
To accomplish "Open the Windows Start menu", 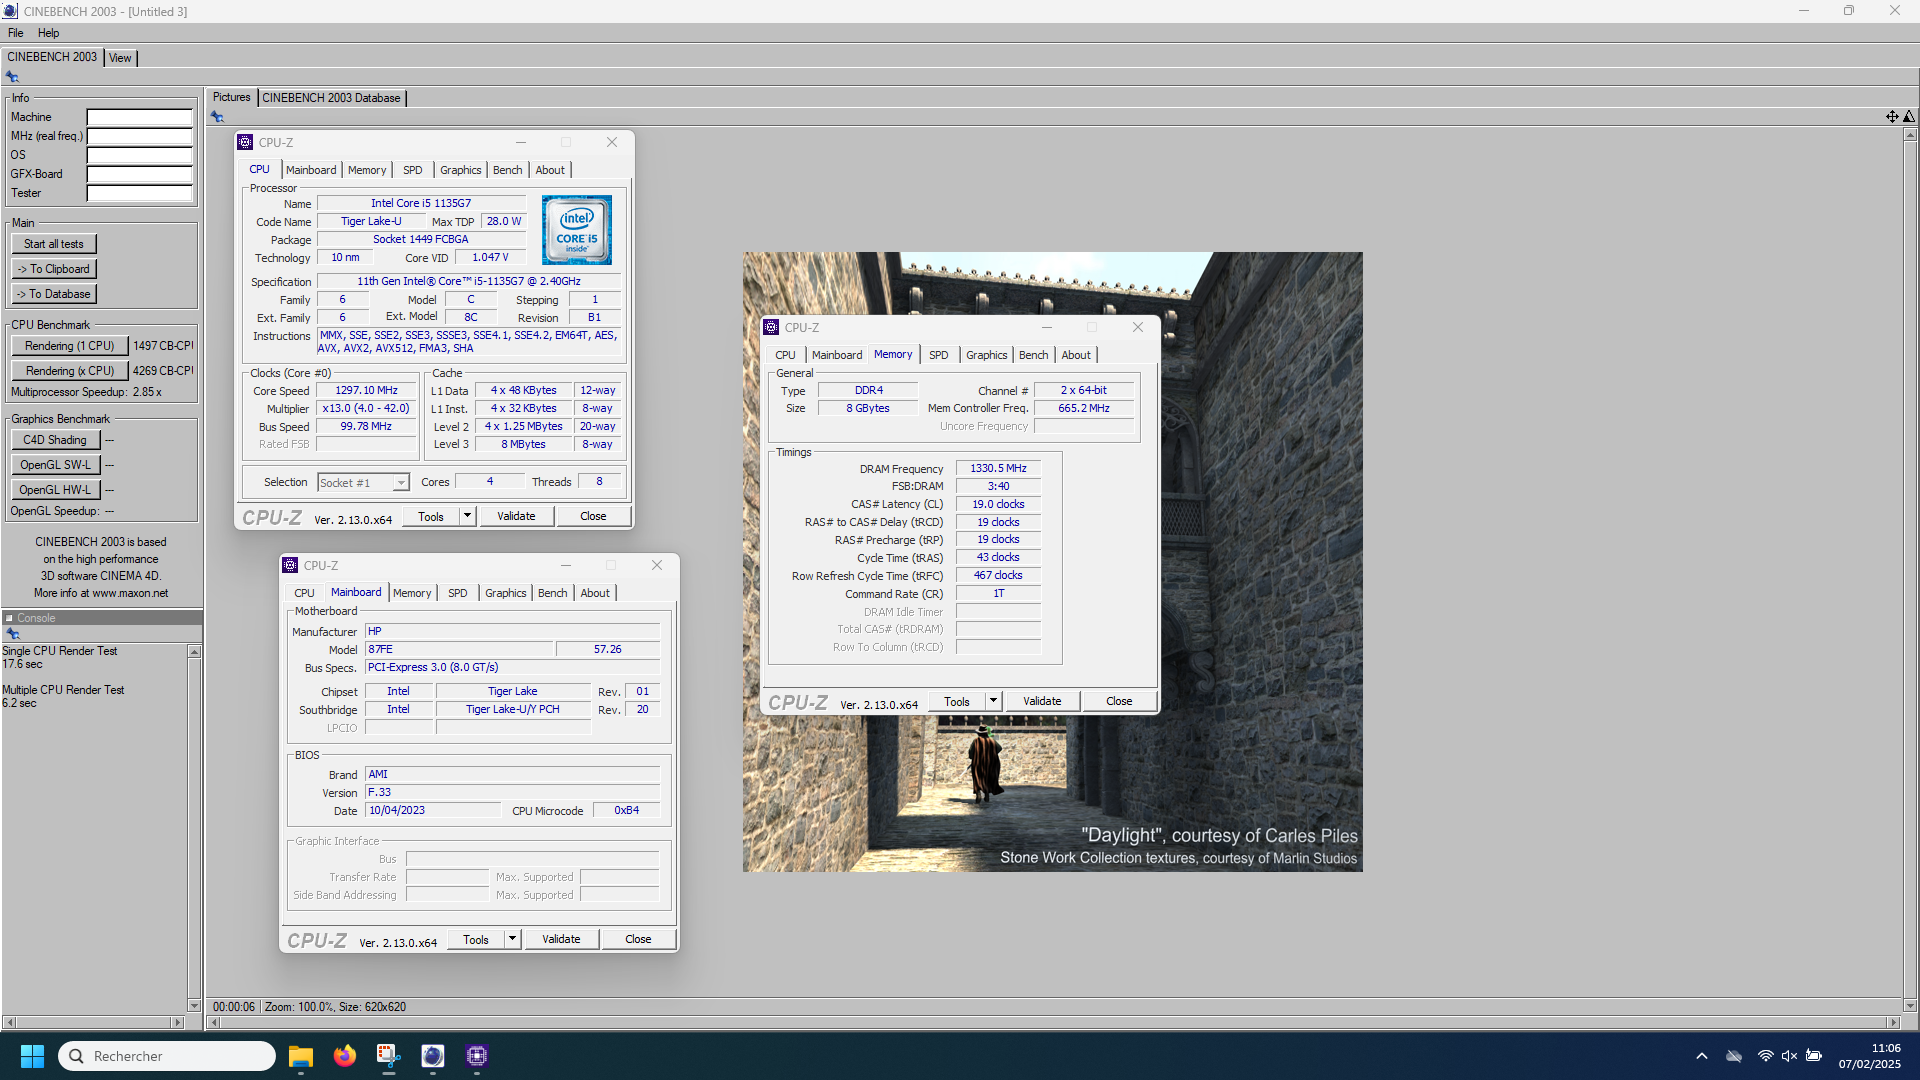I will pyautogui.click(x=32, y=1056).
